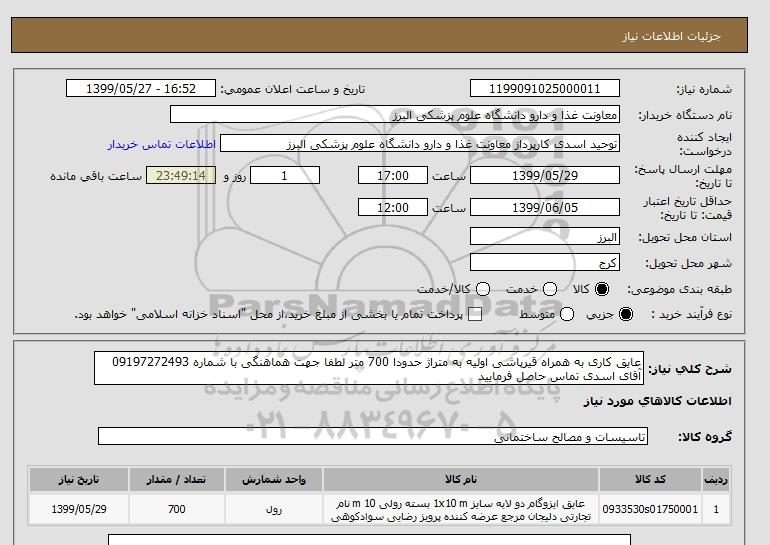Click the نام کالا column header
This screenshot has height=545, width=770.
461,479
